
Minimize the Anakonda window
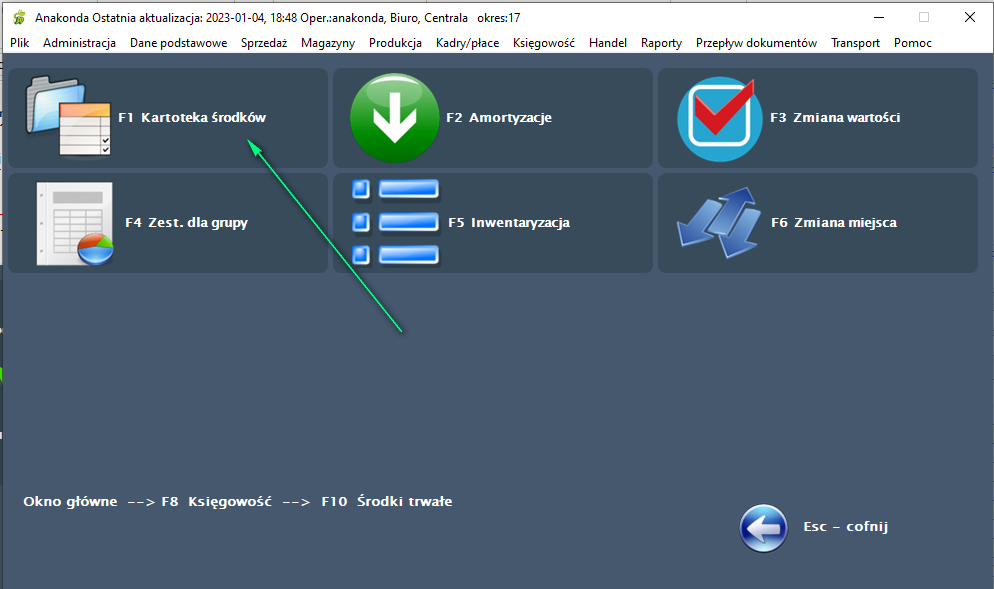coord(879,18)
